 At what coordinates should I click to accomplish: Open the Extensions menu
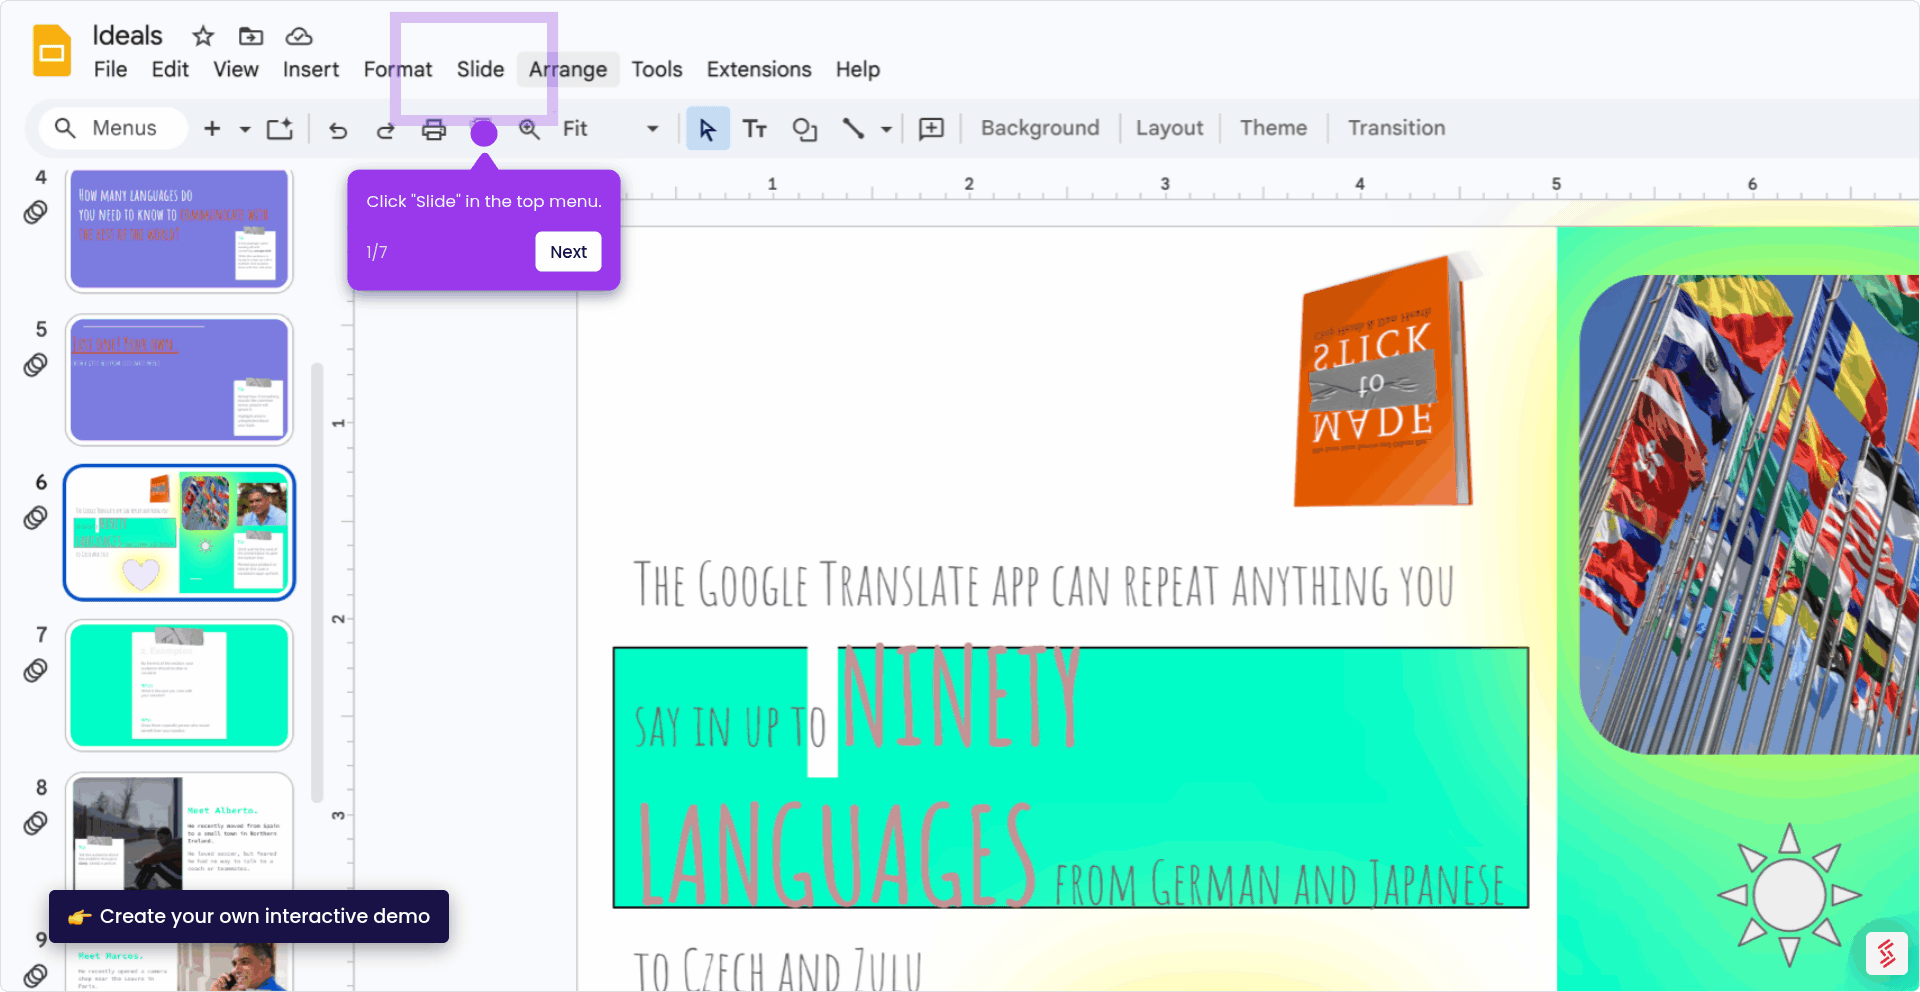(759, 70)
